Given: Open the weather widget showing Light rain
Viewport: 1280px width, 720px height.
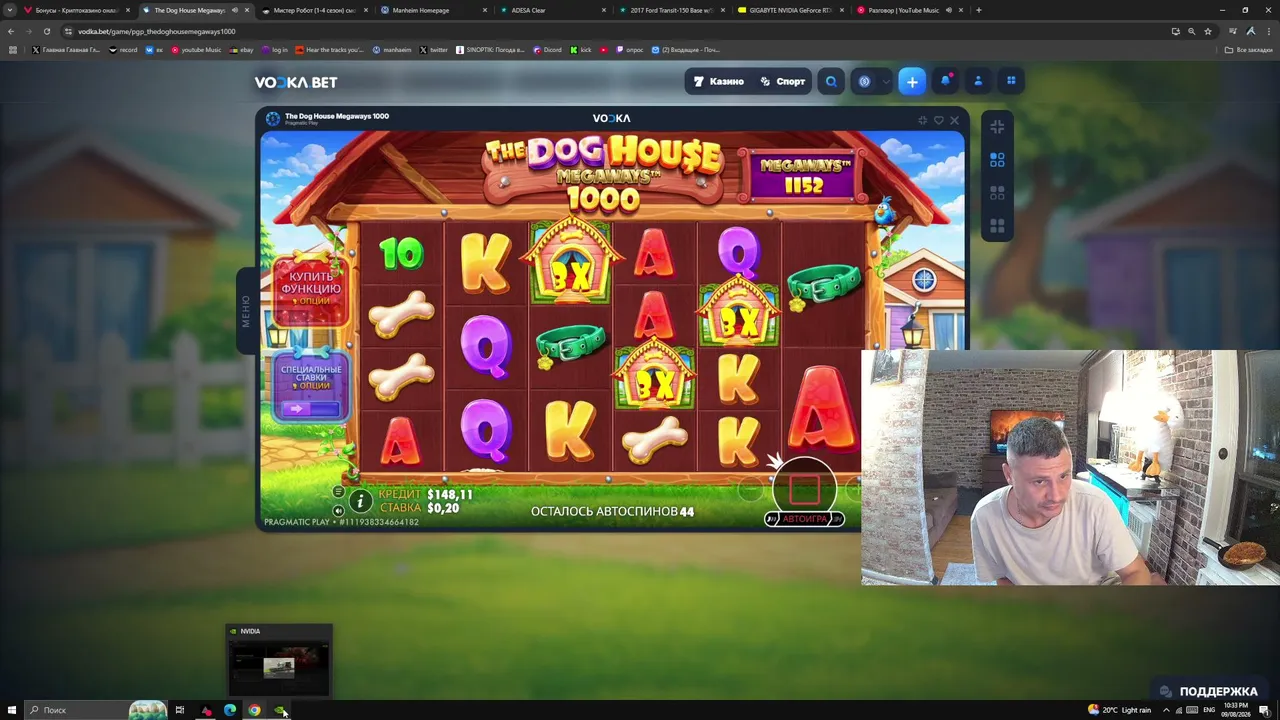Looking at the screenshot, I should [1120, 710].
